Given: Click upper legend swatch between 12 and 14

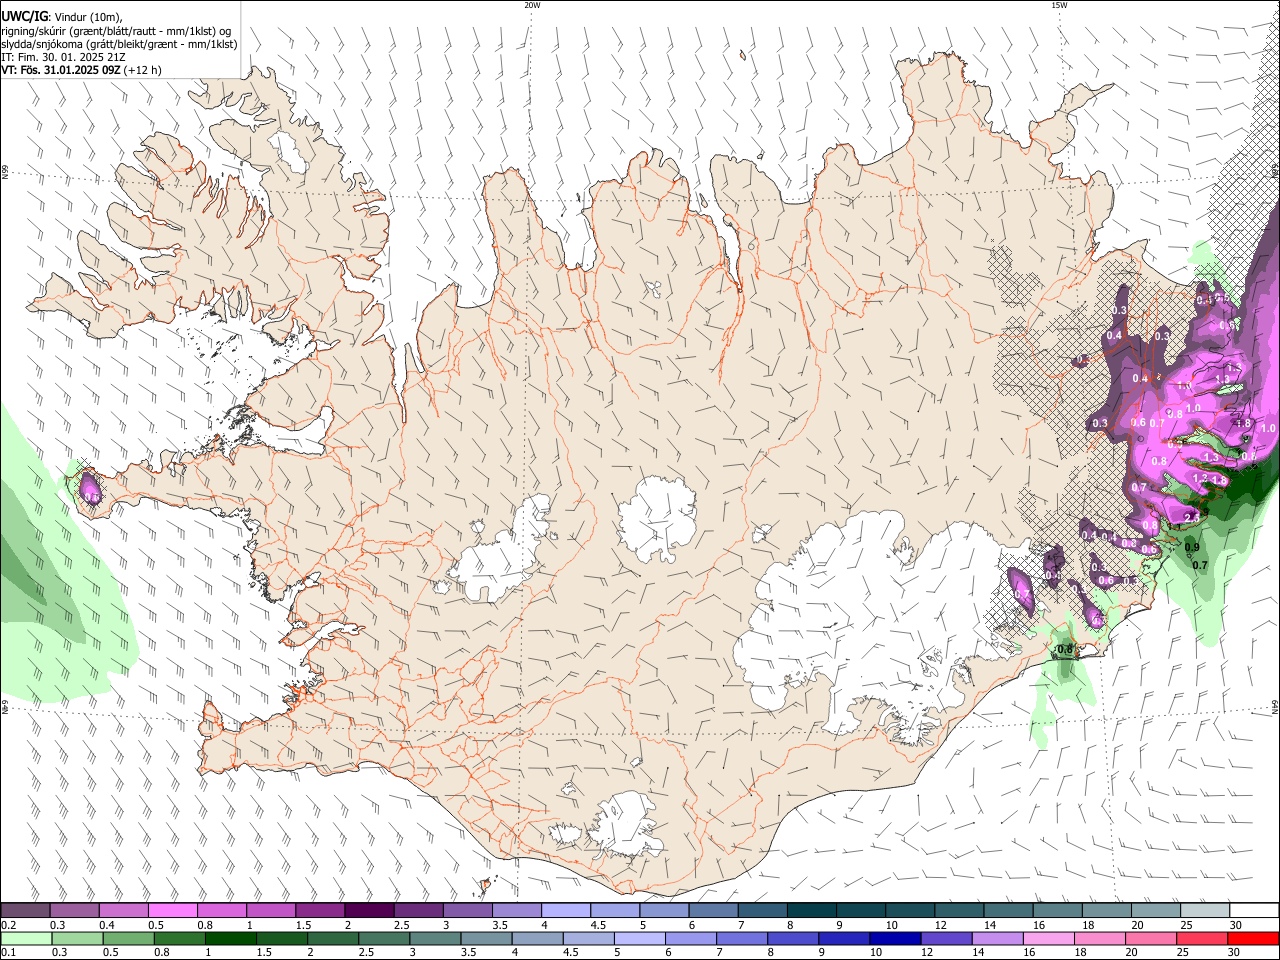Looking at the screenshot, I should tap(959, 910).
